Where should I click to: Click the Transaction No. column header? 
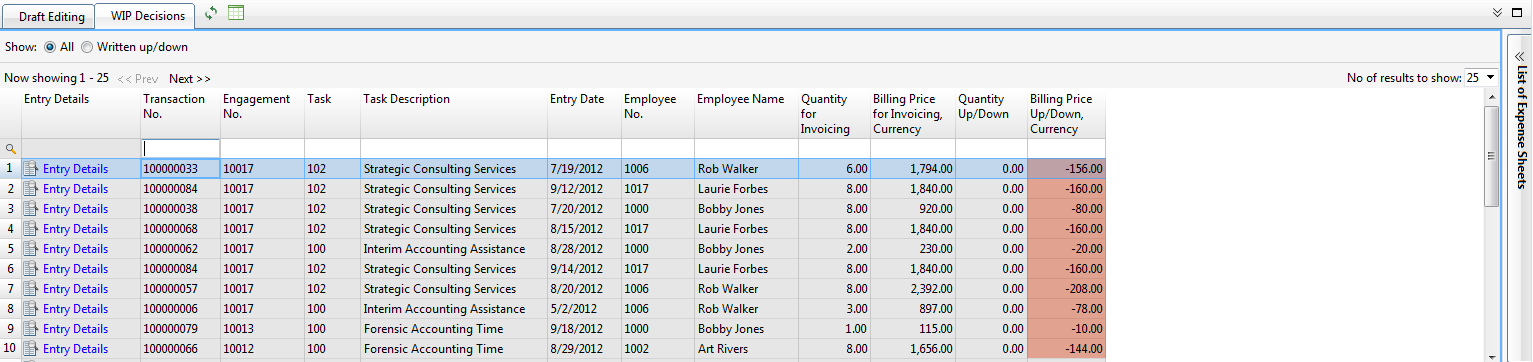[x=180, y=113]
